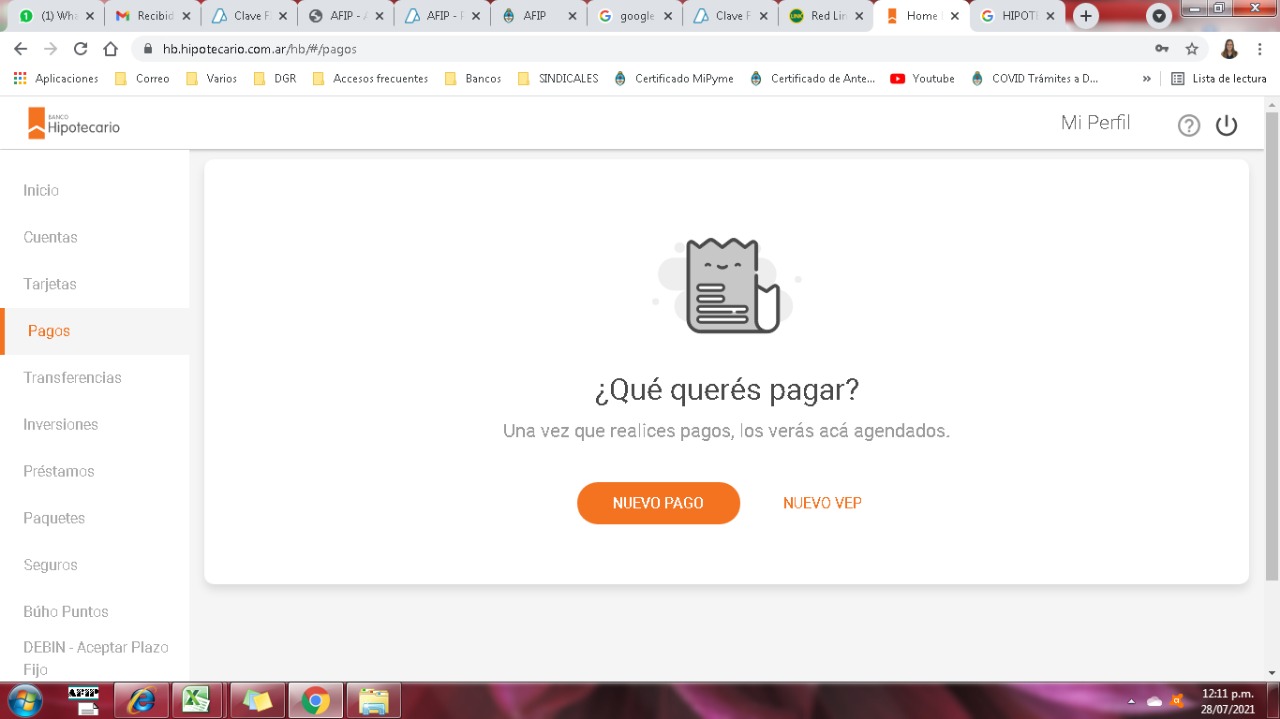Reload the page with the refresh icon
Screen dimensions: 1280x719
81,49
